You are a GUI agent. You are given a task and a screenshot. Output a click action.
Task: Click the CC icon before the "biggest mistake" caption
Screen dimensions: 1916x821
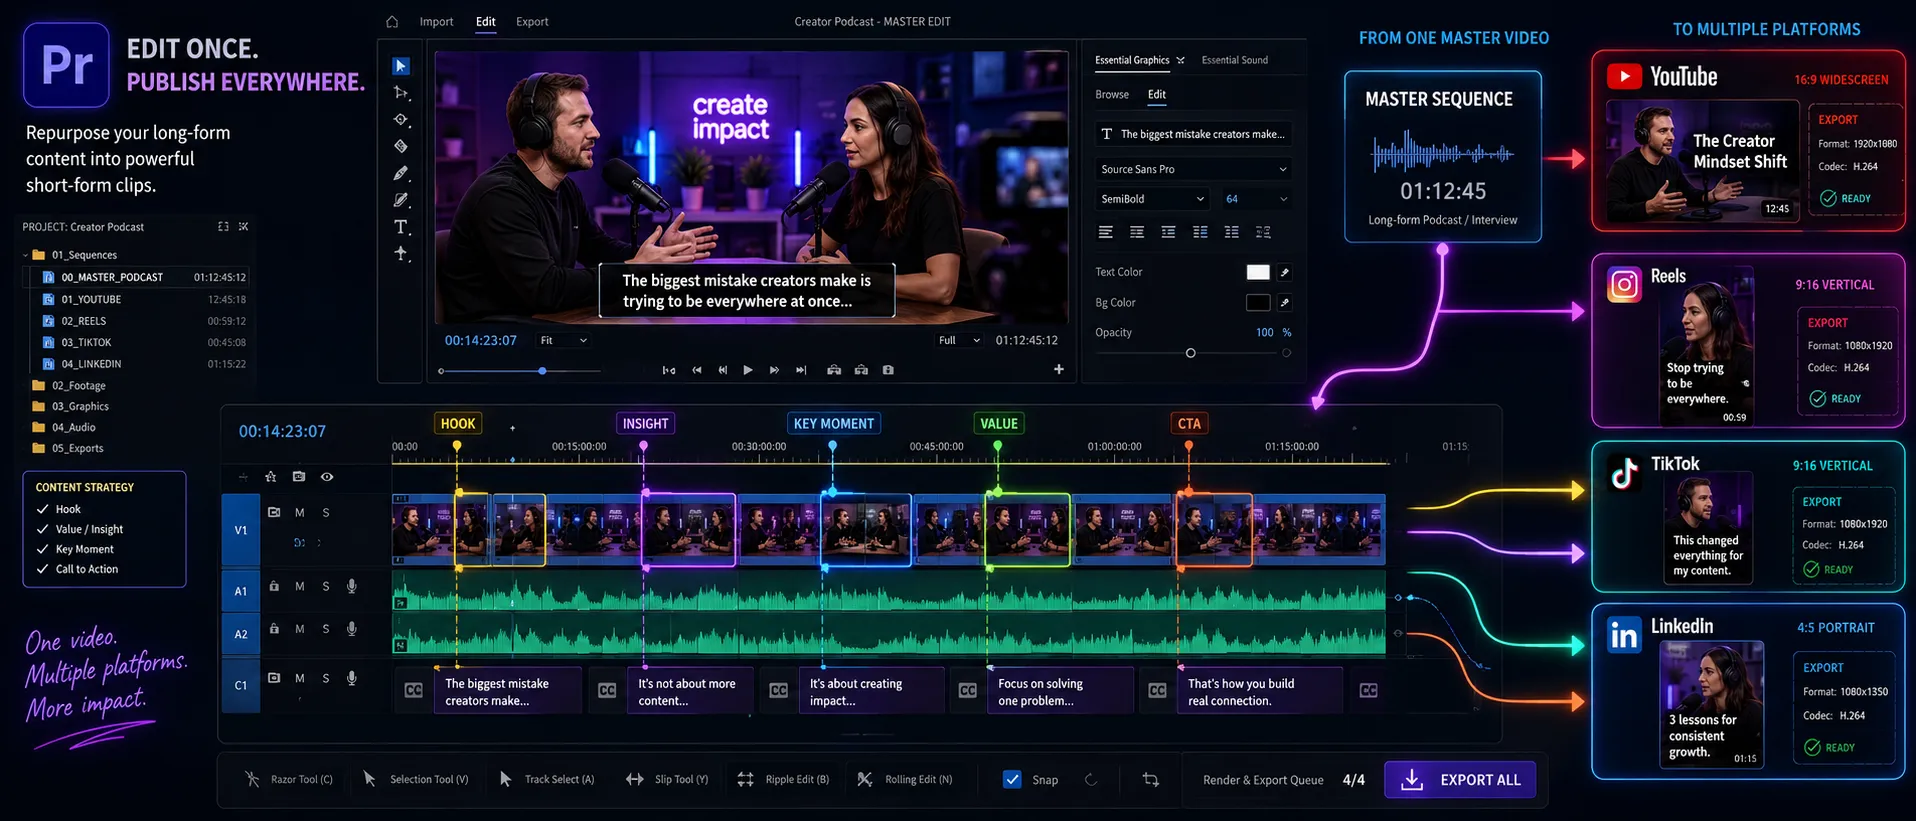(413, 690)
